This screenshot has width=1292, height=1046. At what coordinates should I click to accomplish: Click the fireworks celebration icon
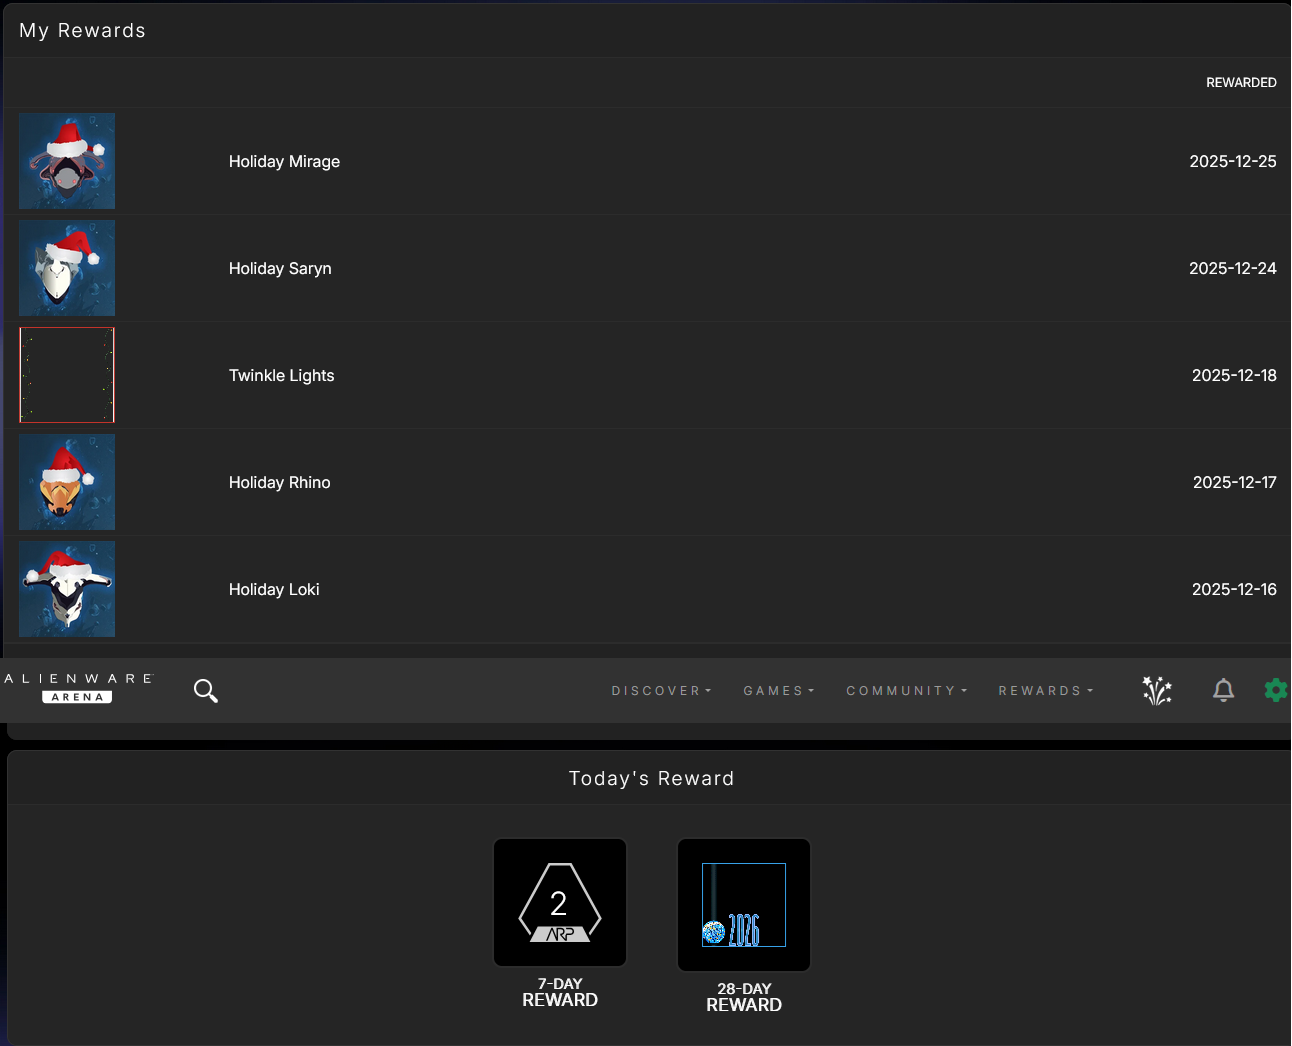pos(1157,690)
